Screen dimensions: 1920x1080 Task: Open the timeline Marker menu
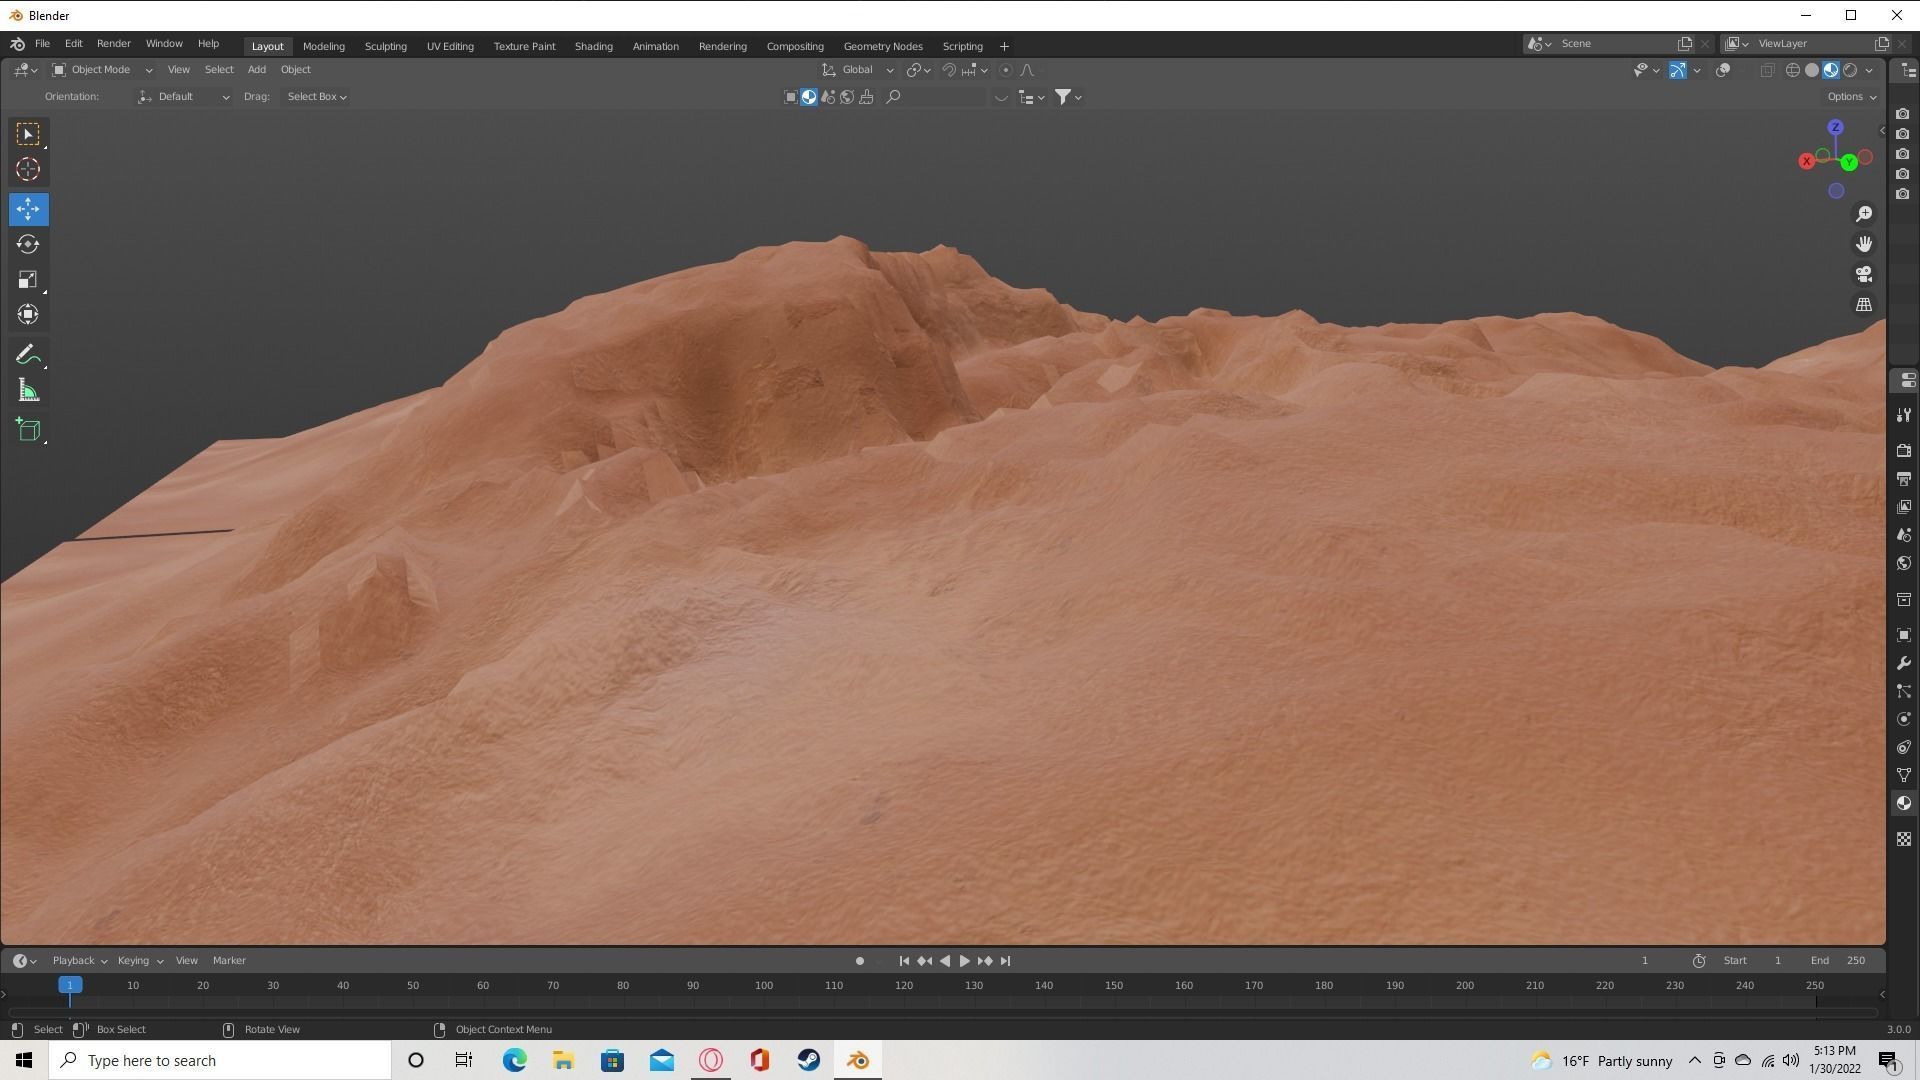229,961
